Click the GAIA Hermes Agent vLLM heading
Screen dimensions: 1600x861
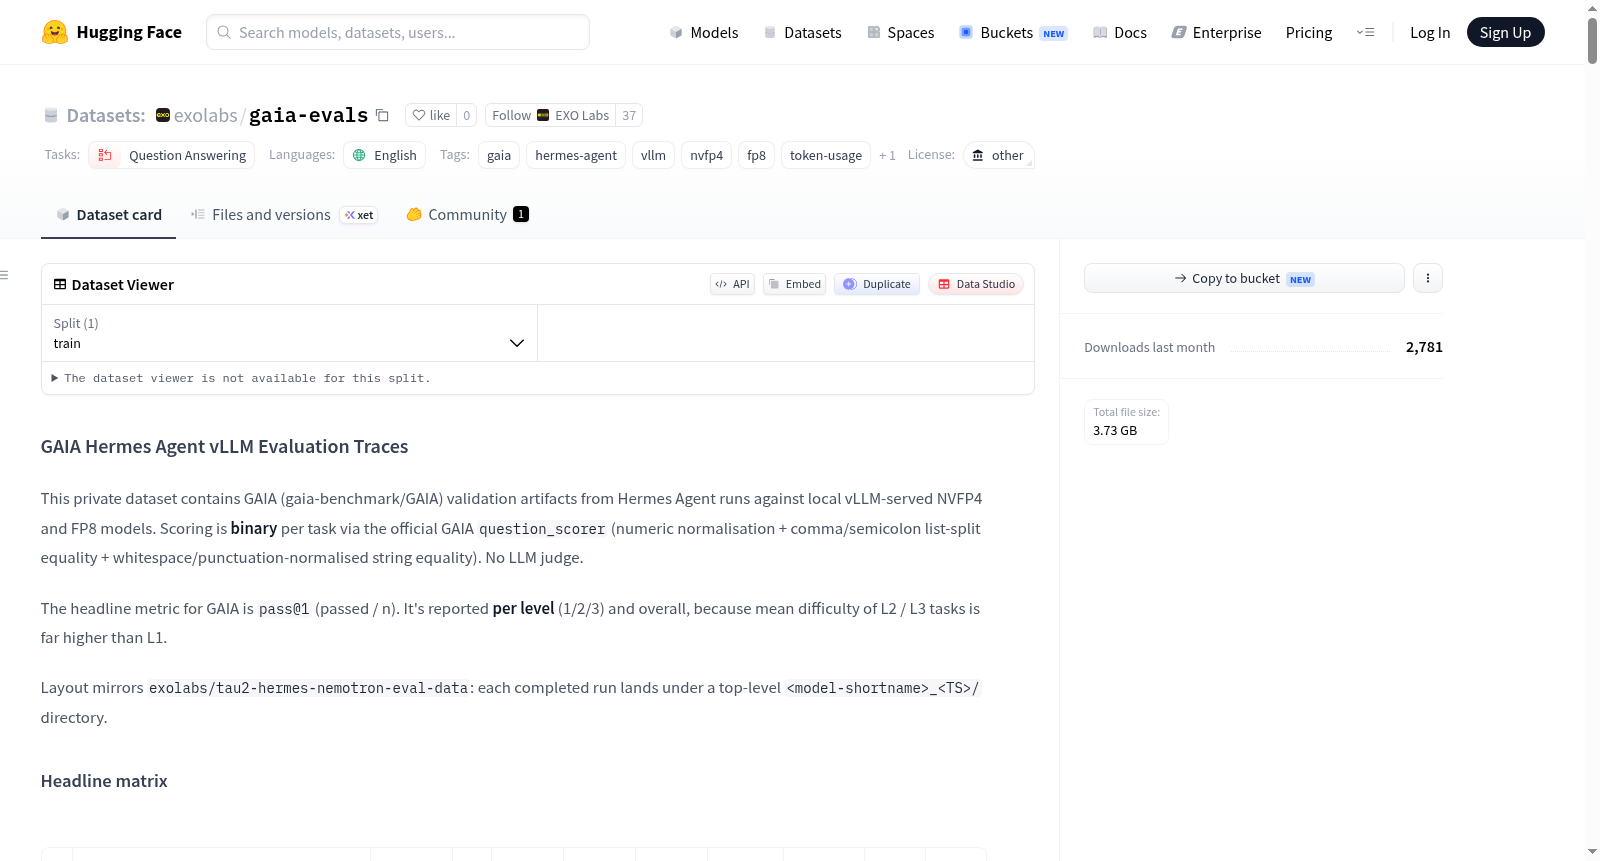[x=224, y=446]
